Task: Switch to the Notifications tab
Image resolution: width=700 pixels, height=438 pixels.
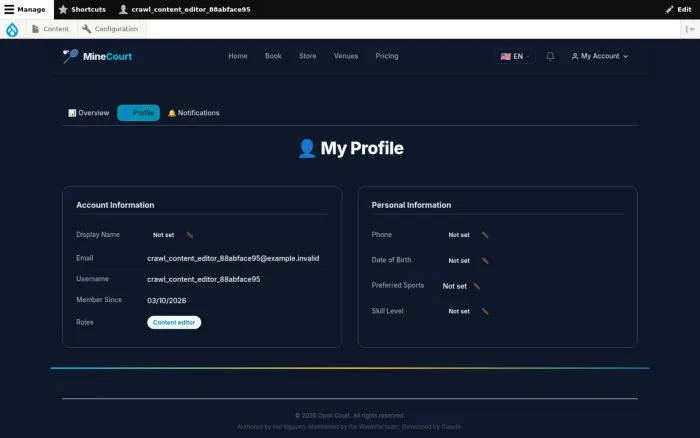Action: [194, 113]
